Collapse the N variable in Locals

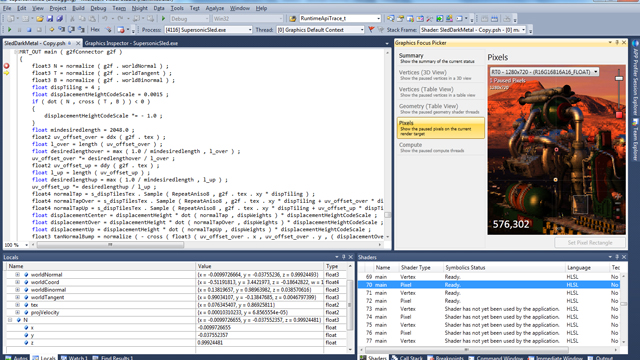[10, 320]
